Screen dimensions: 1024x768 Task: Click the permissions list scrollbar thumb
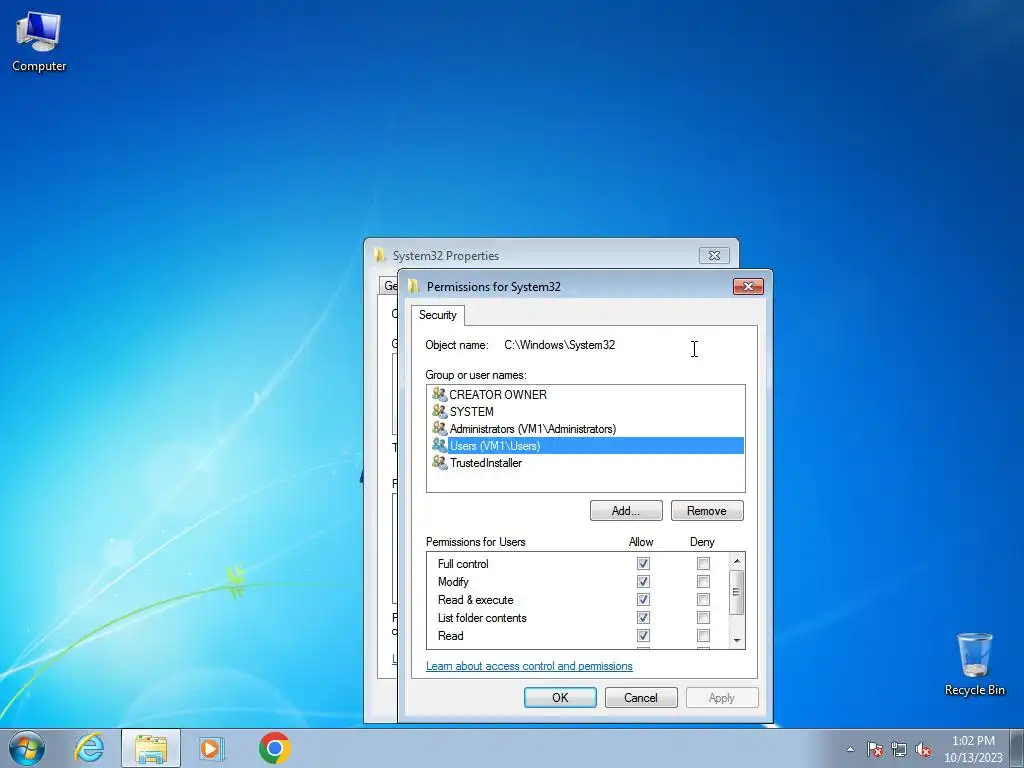(x=737, y=592)
